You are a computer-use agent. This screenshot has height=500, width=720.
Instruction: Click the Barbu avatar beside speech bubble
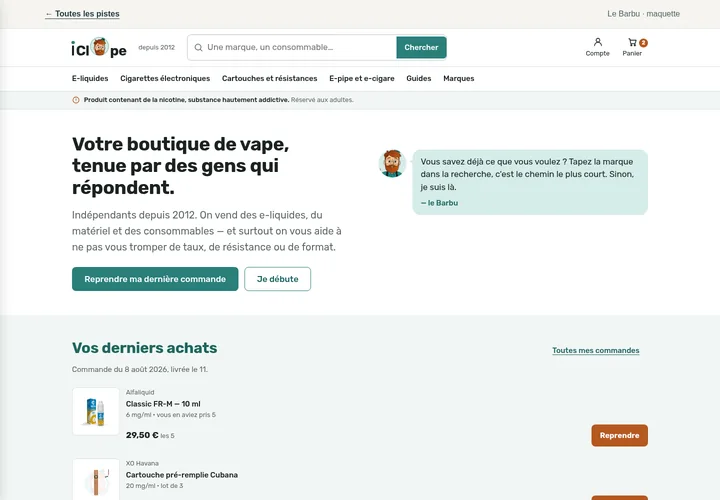coord(392,163)
